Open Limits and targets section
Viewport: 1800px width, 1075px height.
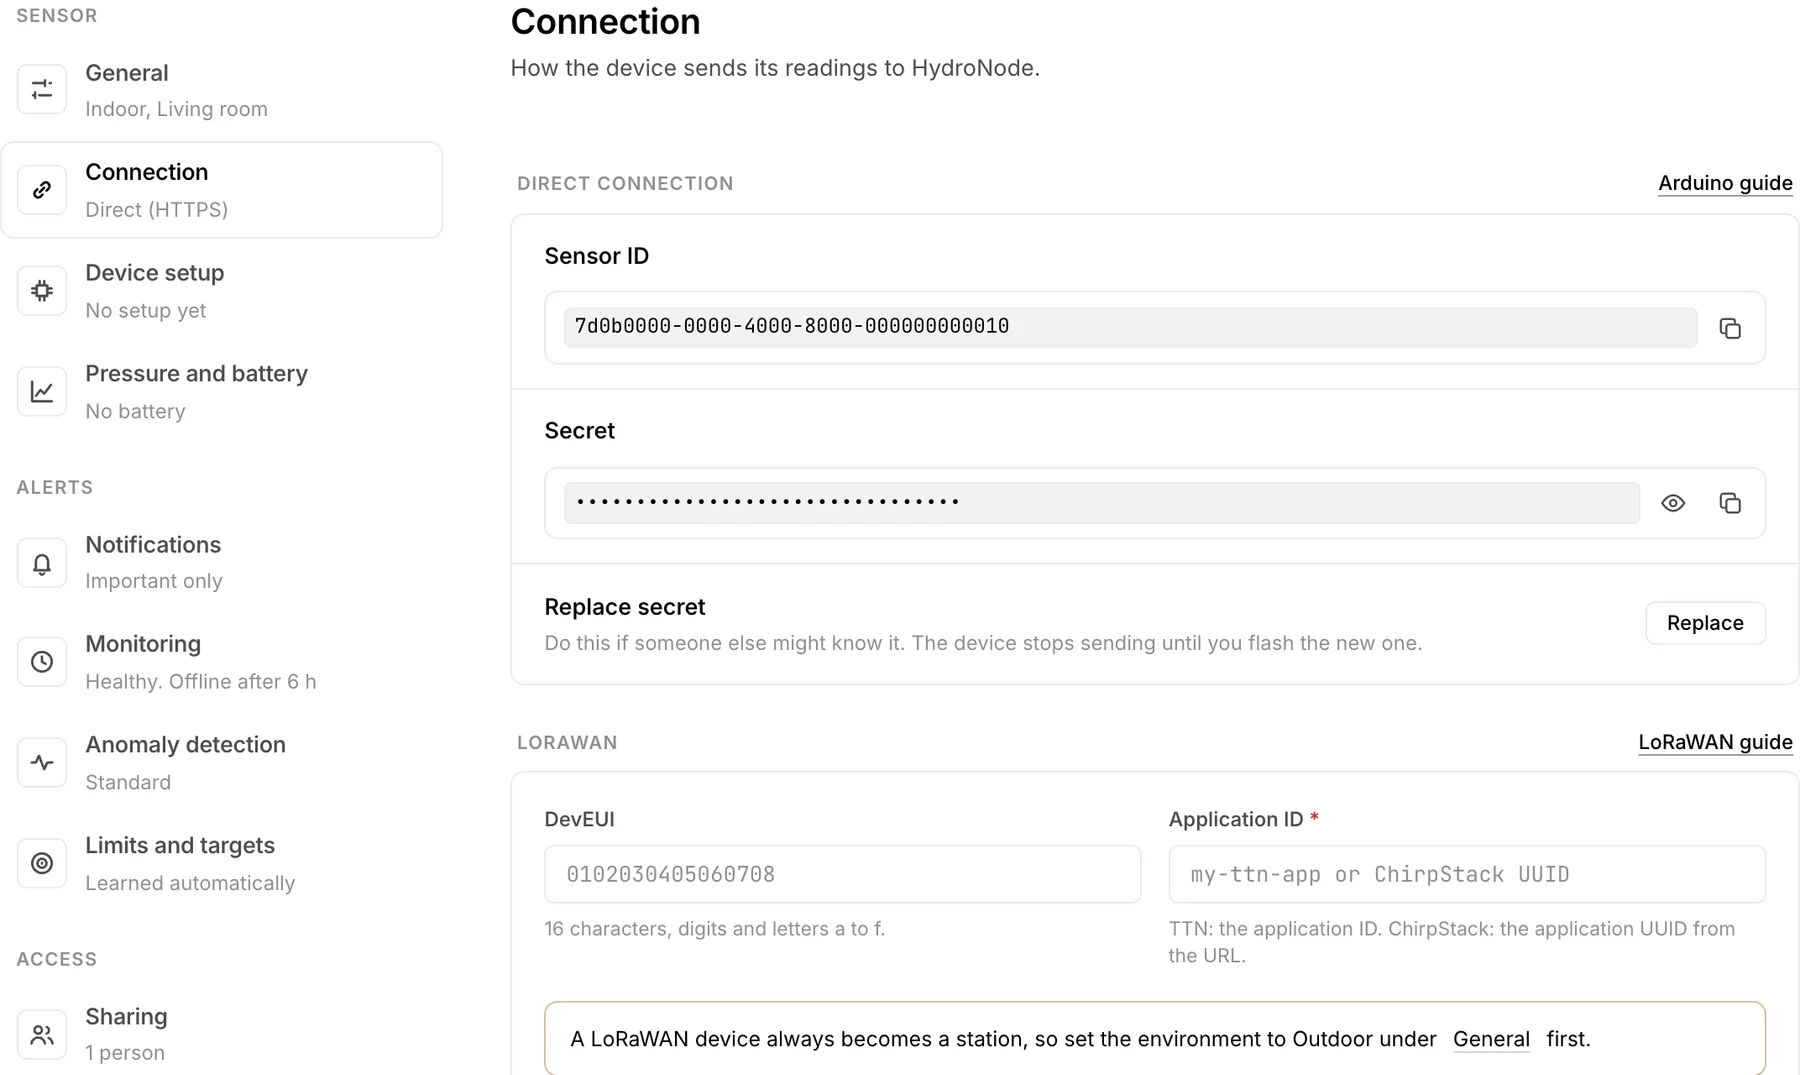click(x=221, y=863)
